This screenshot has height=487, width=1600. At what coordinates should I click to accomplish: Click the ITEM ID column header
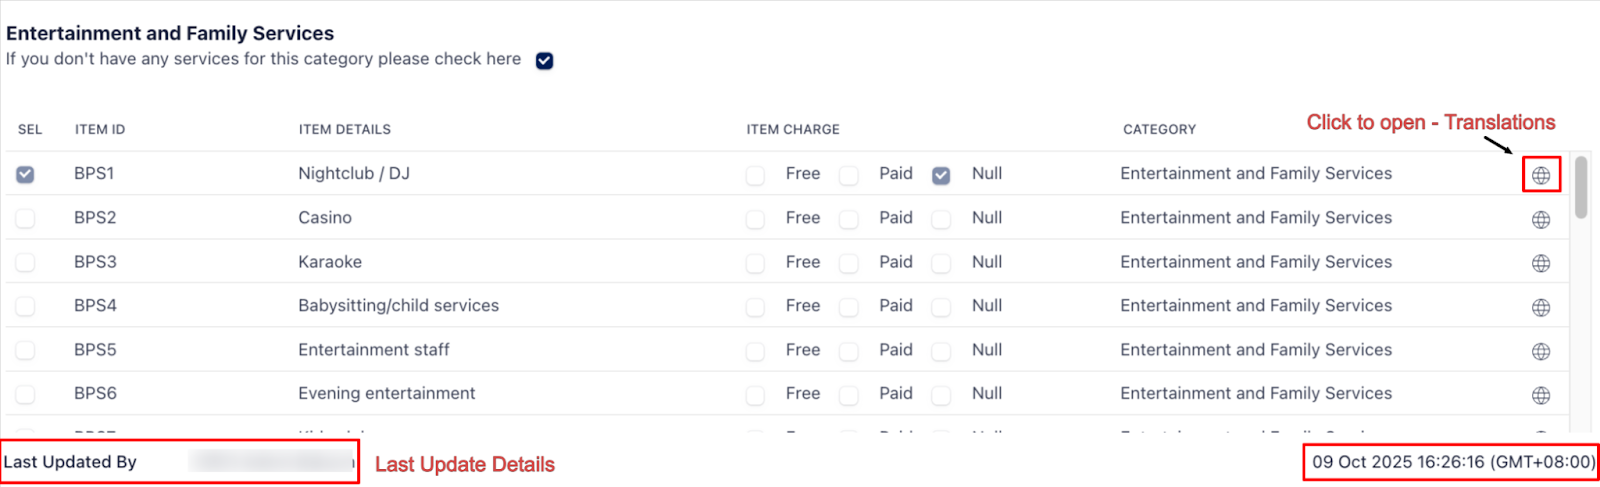pos(100,130)
